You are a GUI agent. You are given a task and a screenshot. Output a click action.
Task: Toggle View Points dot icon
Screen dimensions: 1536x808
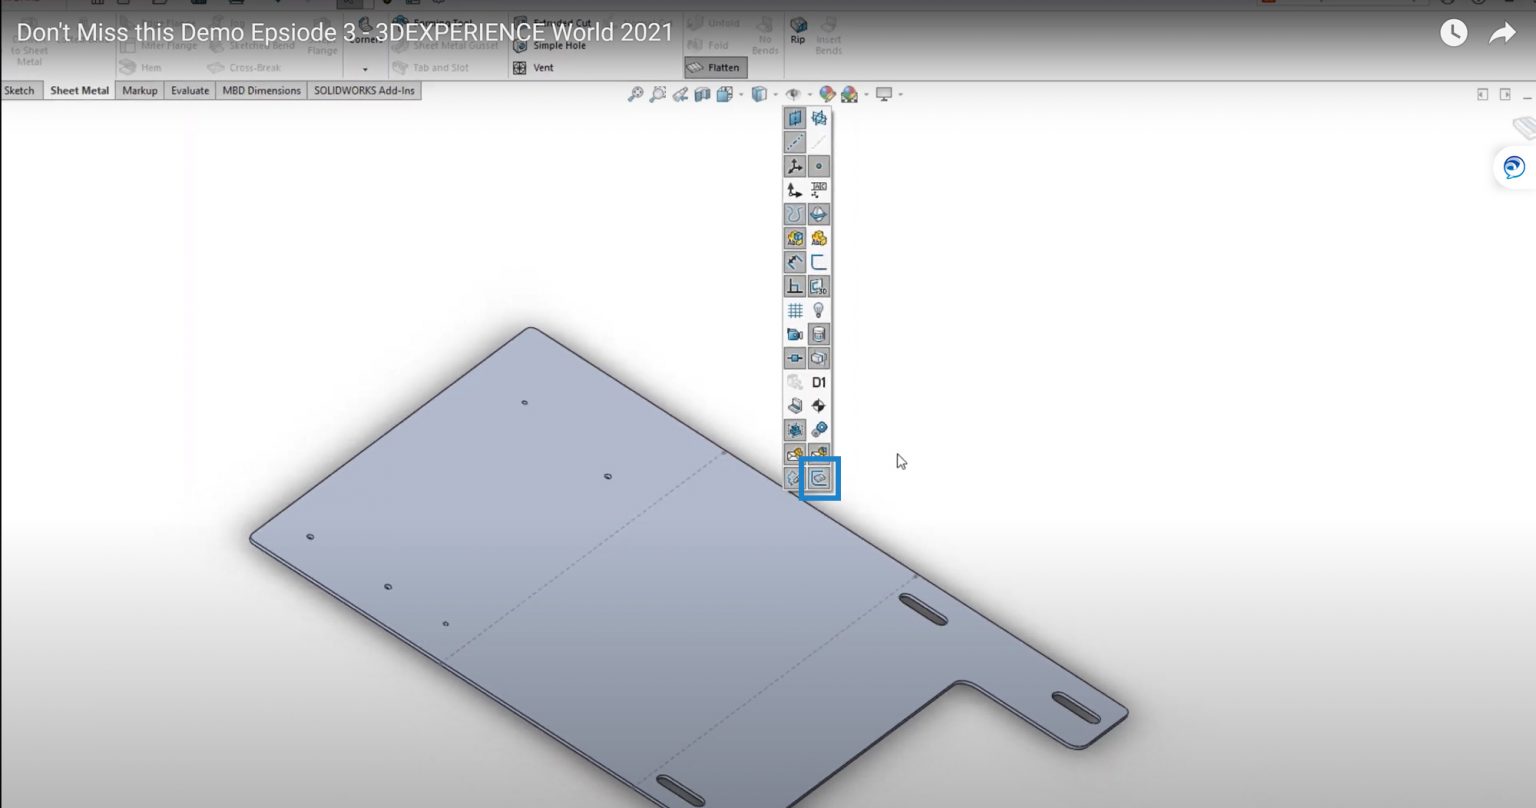[x=819, y=166]
